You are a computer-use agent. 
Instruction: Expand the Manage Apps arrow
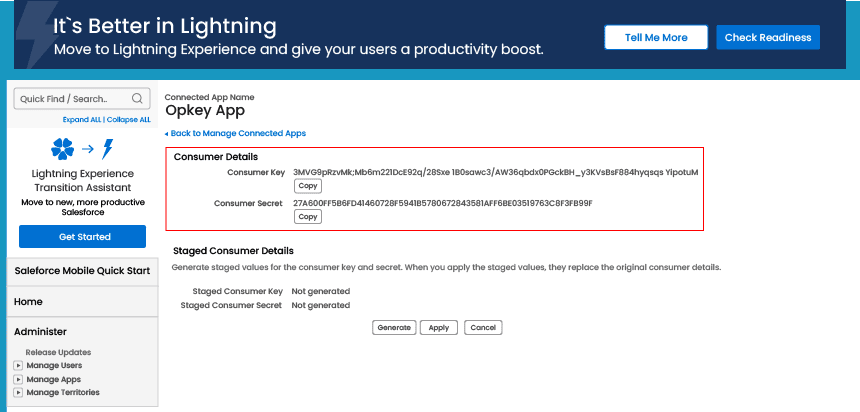(18, 379)
